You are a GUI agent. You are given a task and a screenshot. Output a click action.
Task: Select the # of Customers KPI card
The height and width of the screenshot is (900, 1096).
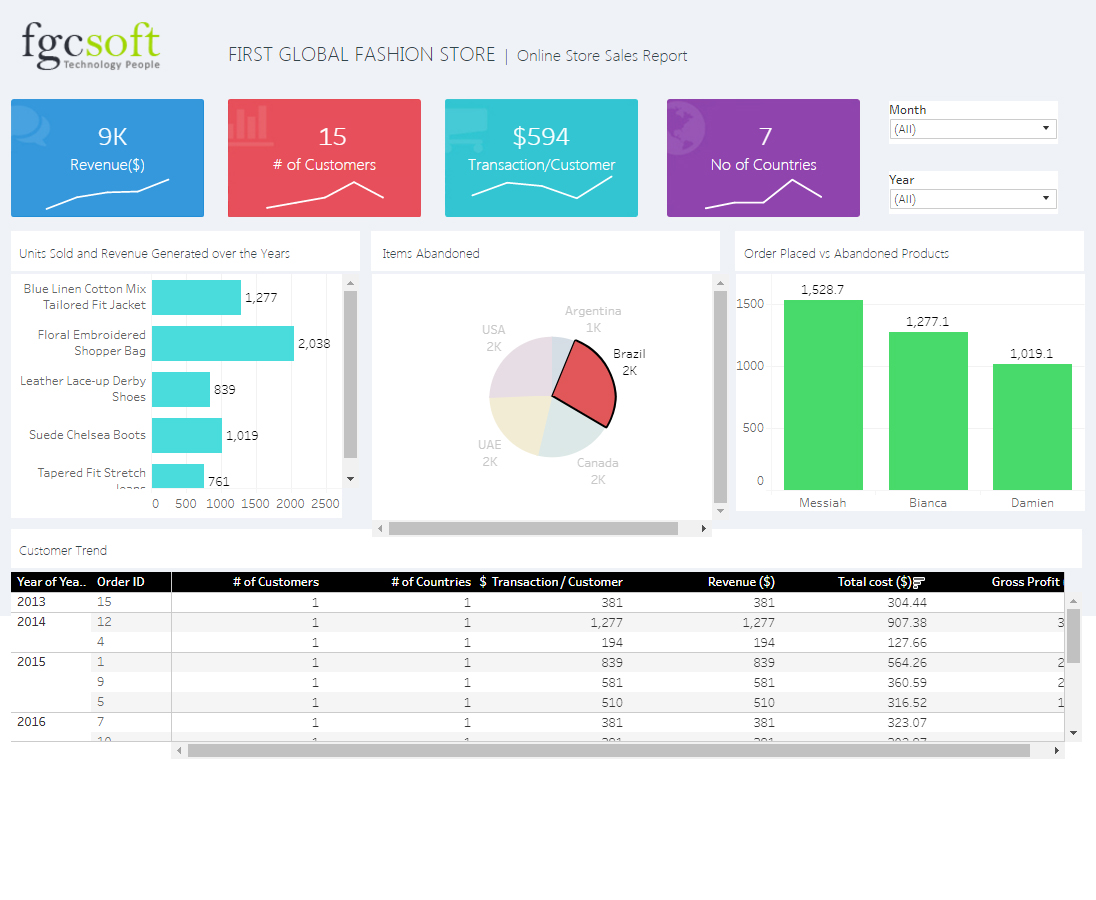click(x=324, y=158)
